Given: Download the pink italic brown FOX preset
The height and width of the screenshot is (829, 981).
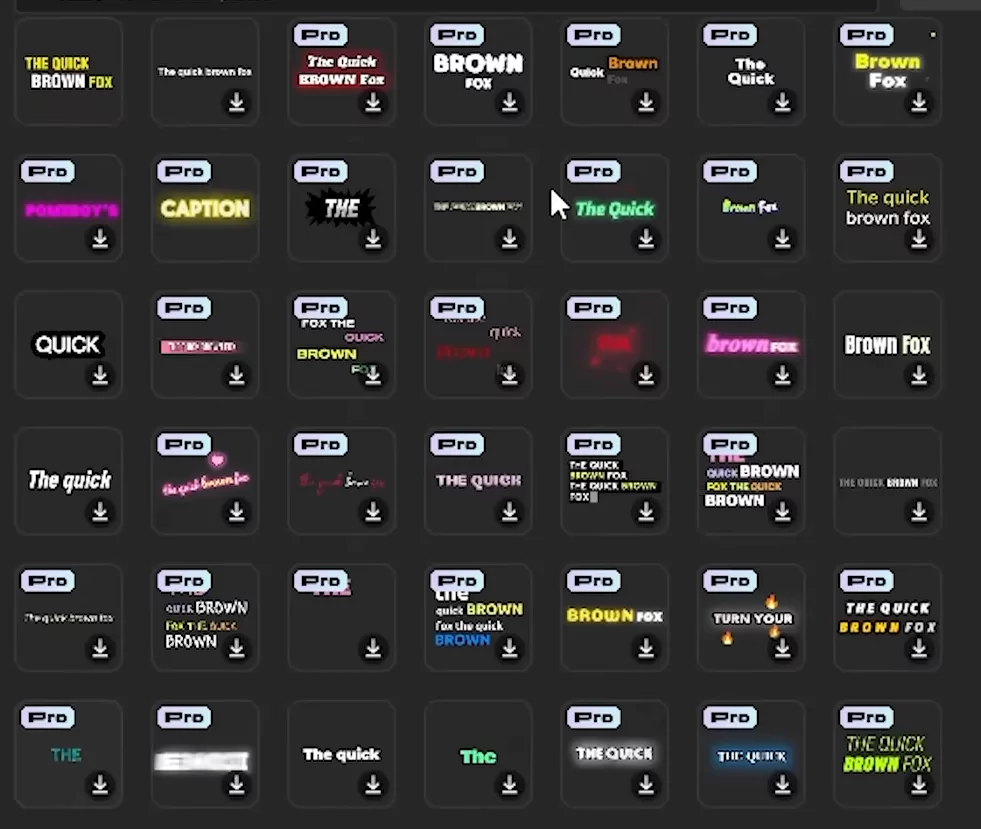Looking at the screenshot, I should (x=783, y=375).
